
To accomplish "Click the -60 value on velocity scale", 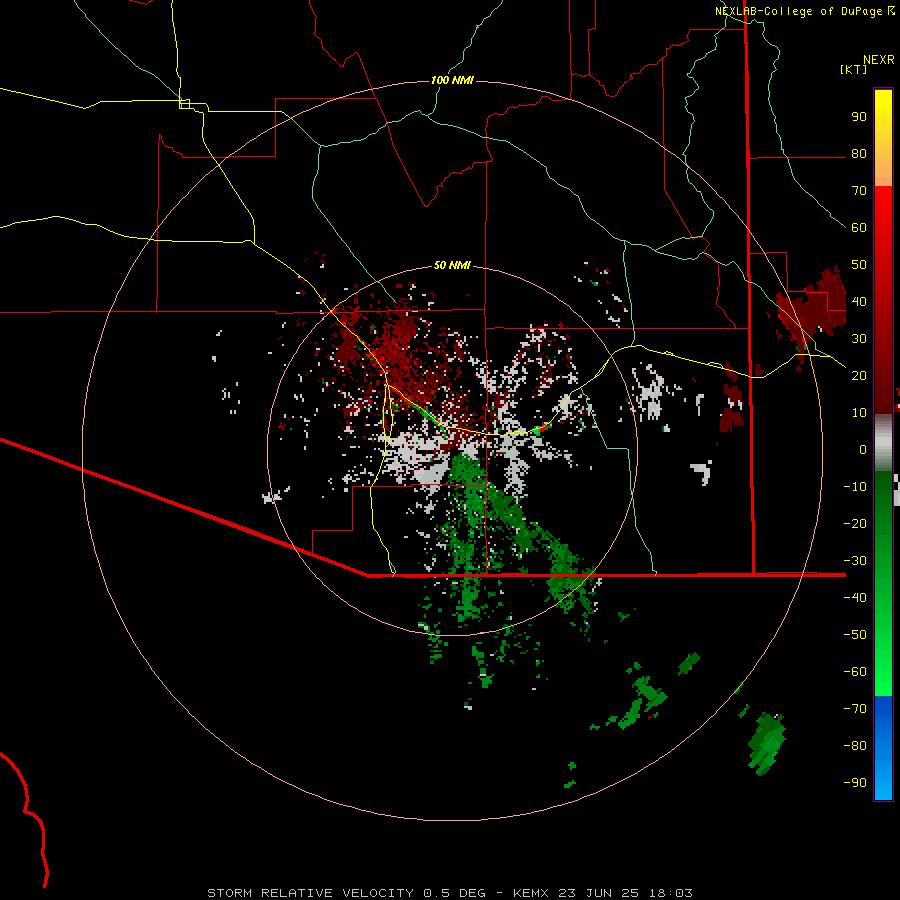I will coord(855,672).
